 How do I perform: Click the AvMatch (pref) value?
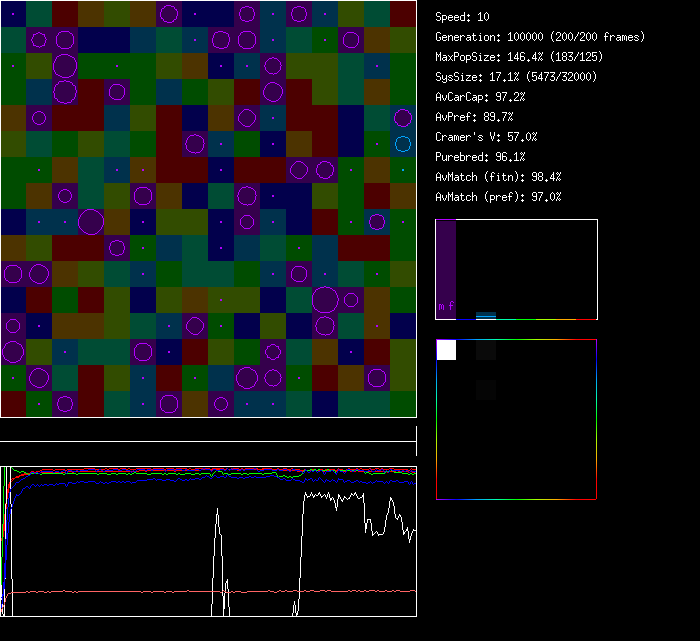(x=498, y=197)
